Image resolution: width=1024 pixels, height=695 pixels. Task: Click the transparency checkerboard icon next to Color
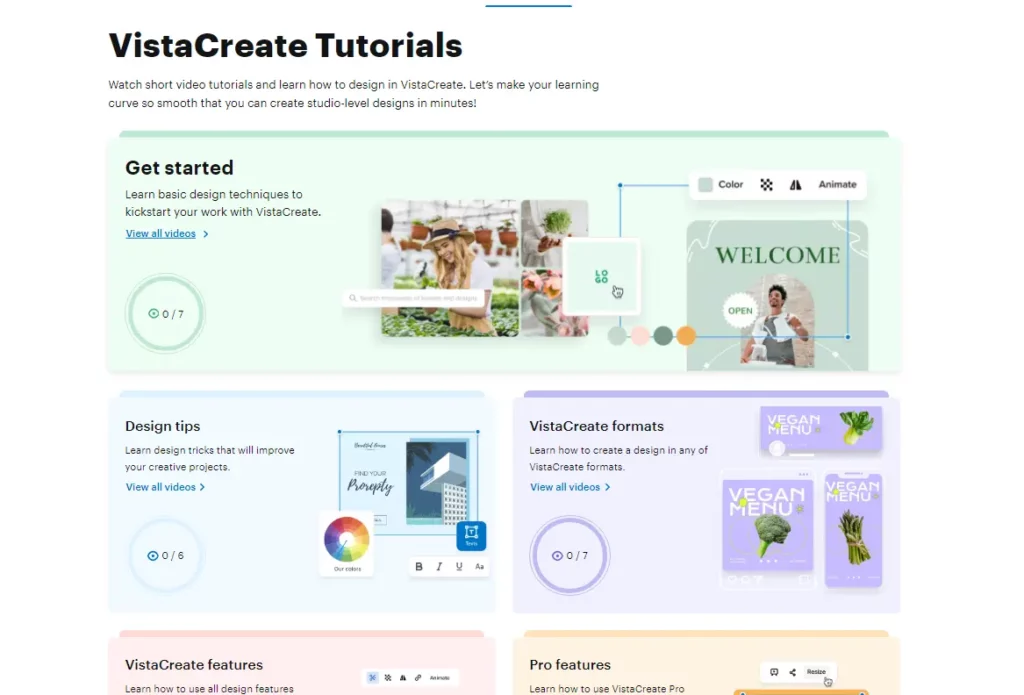click(767, 185)
